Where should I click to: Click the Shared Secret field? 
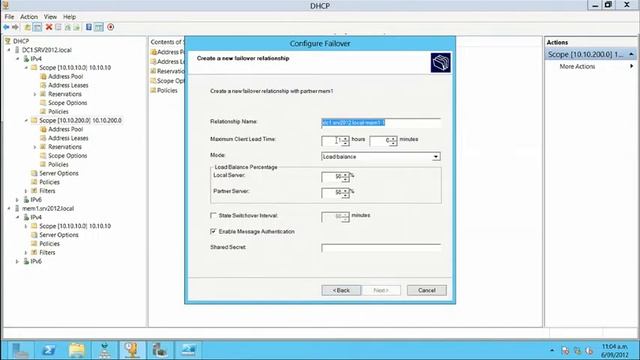pyautogui.click(x=381, y=248)
